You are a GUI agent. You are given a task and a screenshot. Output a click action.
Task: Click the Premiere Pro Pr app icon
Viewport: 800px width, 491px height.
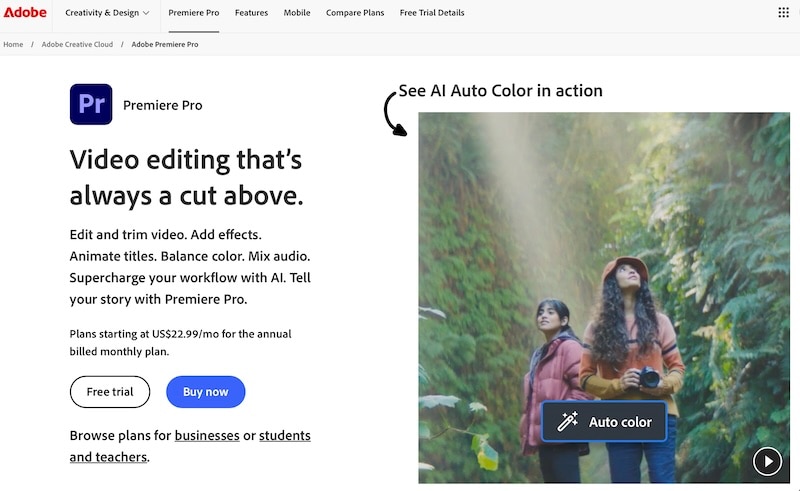91,104
